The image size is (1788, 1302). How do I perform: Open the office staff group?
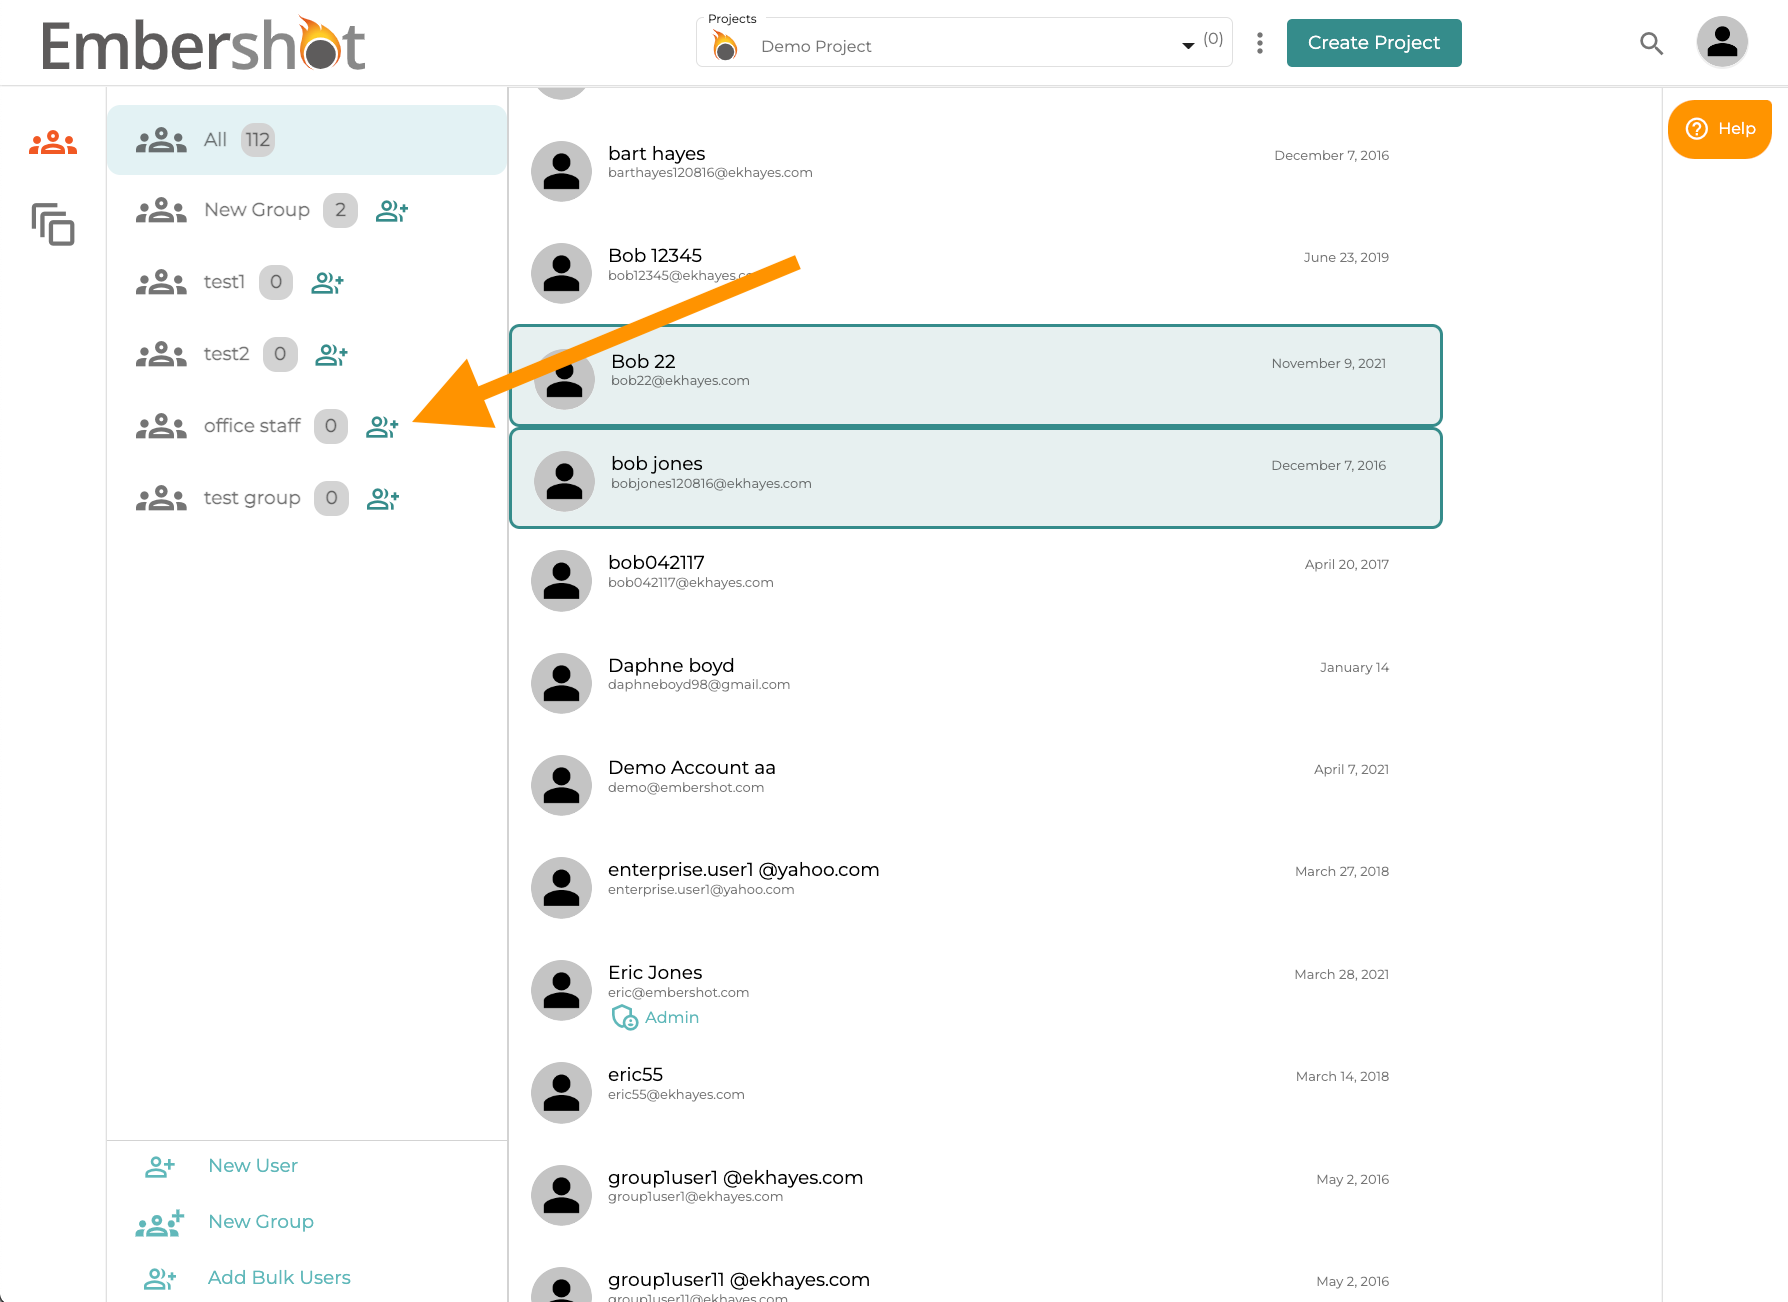[x=252, y=426]
